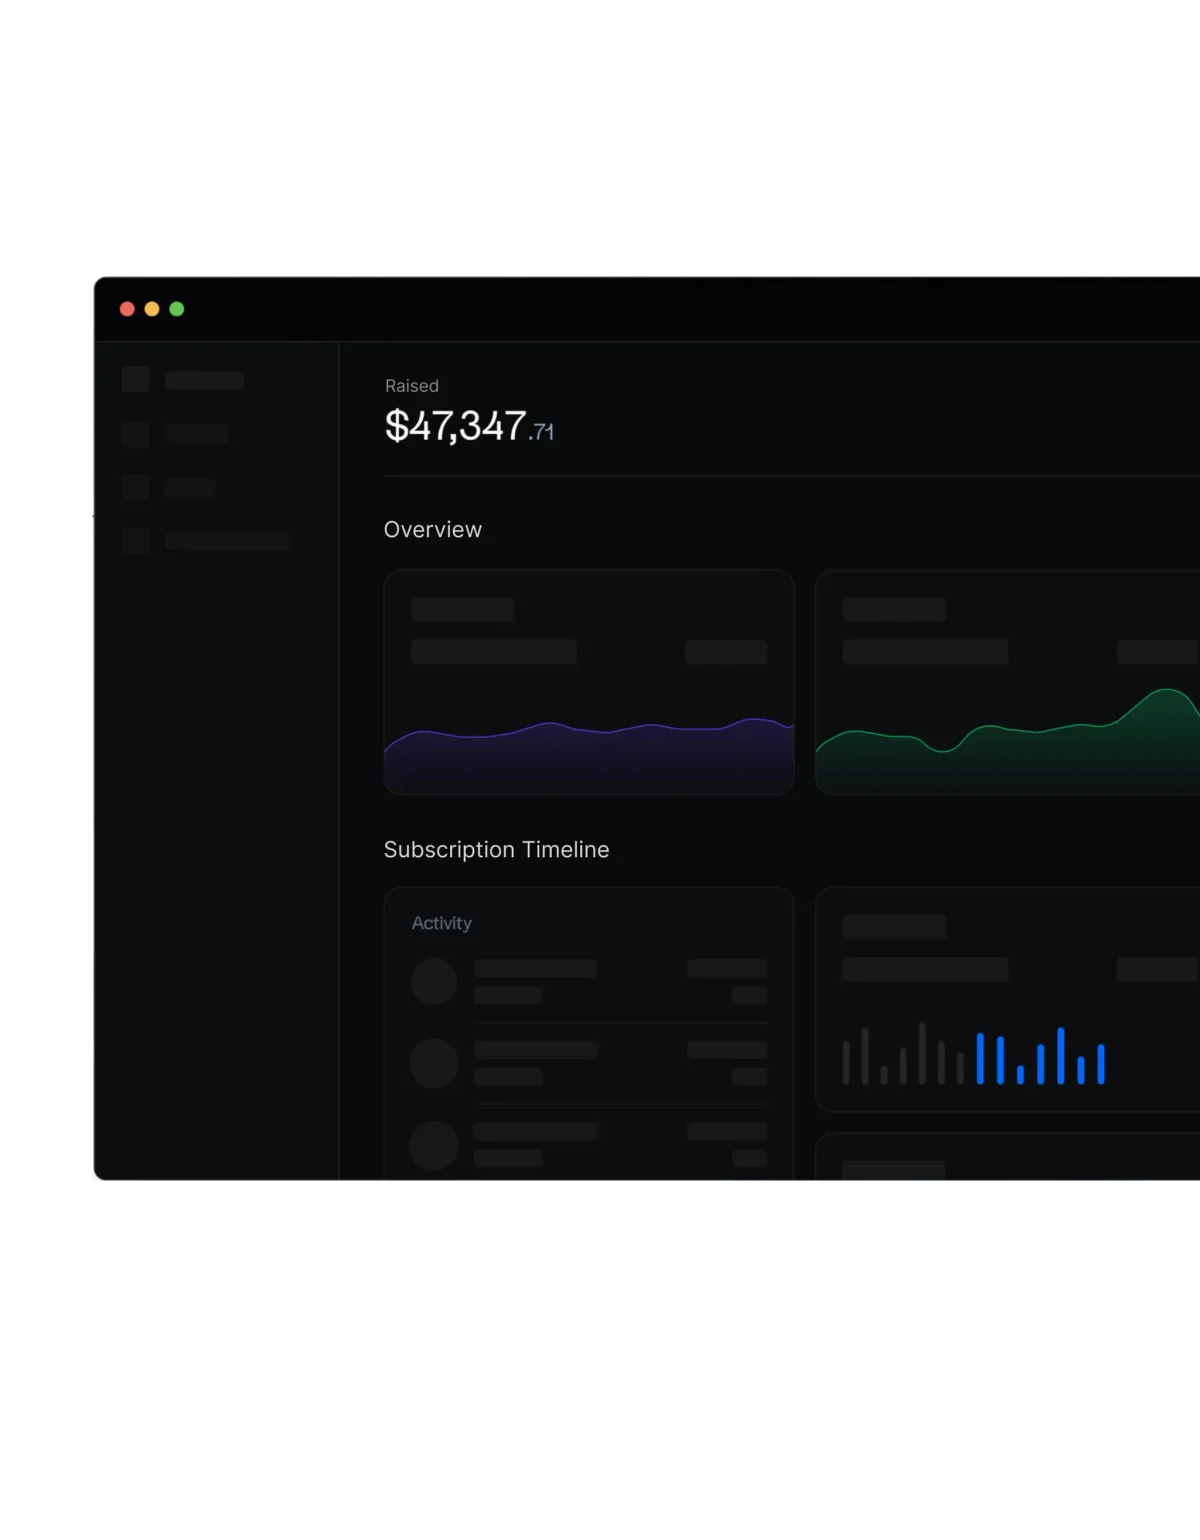Image resolution: width=1200 pixels, height=1540 pixels.
Task: Select the longest sidebar placeholder item
Action: 206,541
